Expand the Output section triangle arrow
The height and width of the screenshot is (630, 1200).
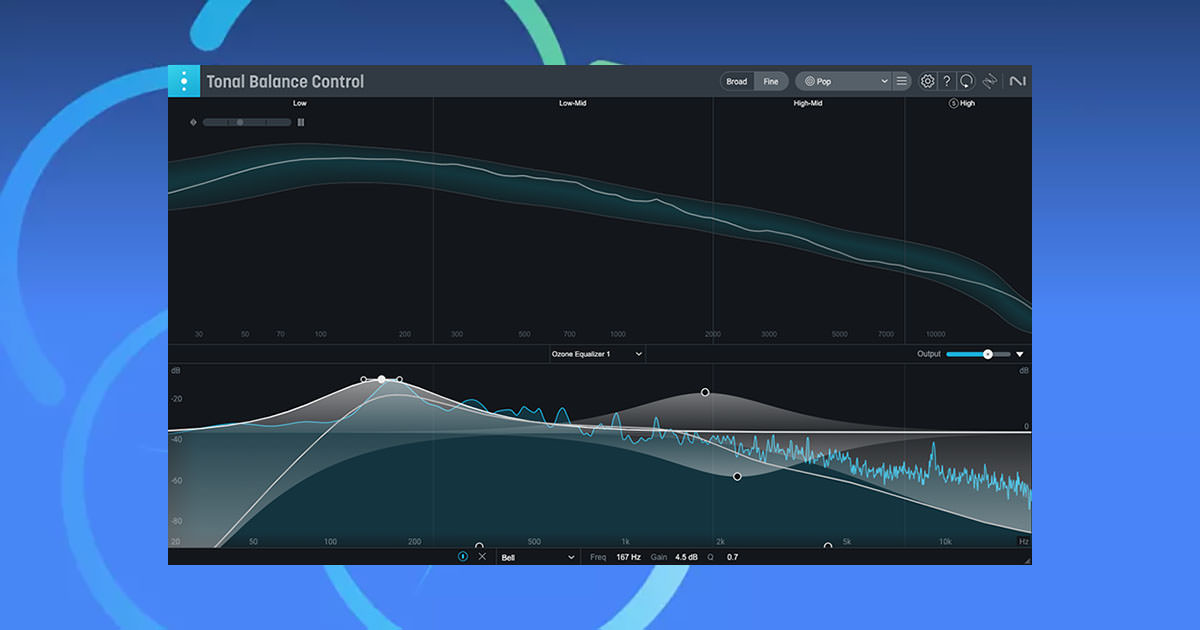pyautogui.click(x=1020, y=354)
